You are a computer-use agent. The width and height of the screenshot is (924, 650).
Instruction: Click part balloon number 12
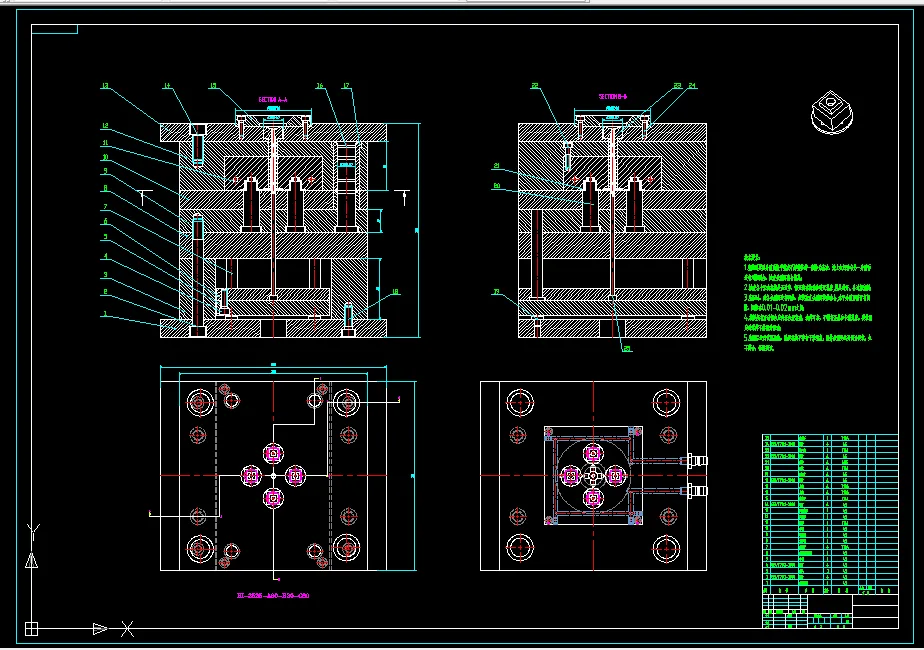[105, 126]
